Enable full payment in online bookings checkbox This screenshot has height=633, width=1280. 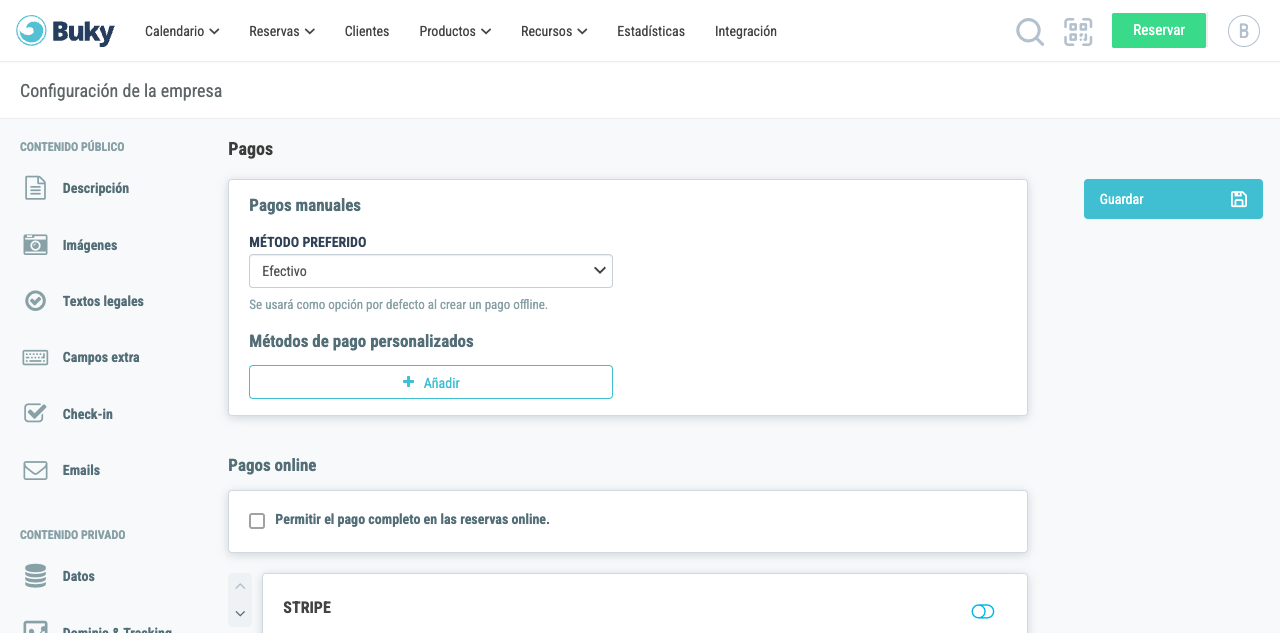(x=257, y=521)
